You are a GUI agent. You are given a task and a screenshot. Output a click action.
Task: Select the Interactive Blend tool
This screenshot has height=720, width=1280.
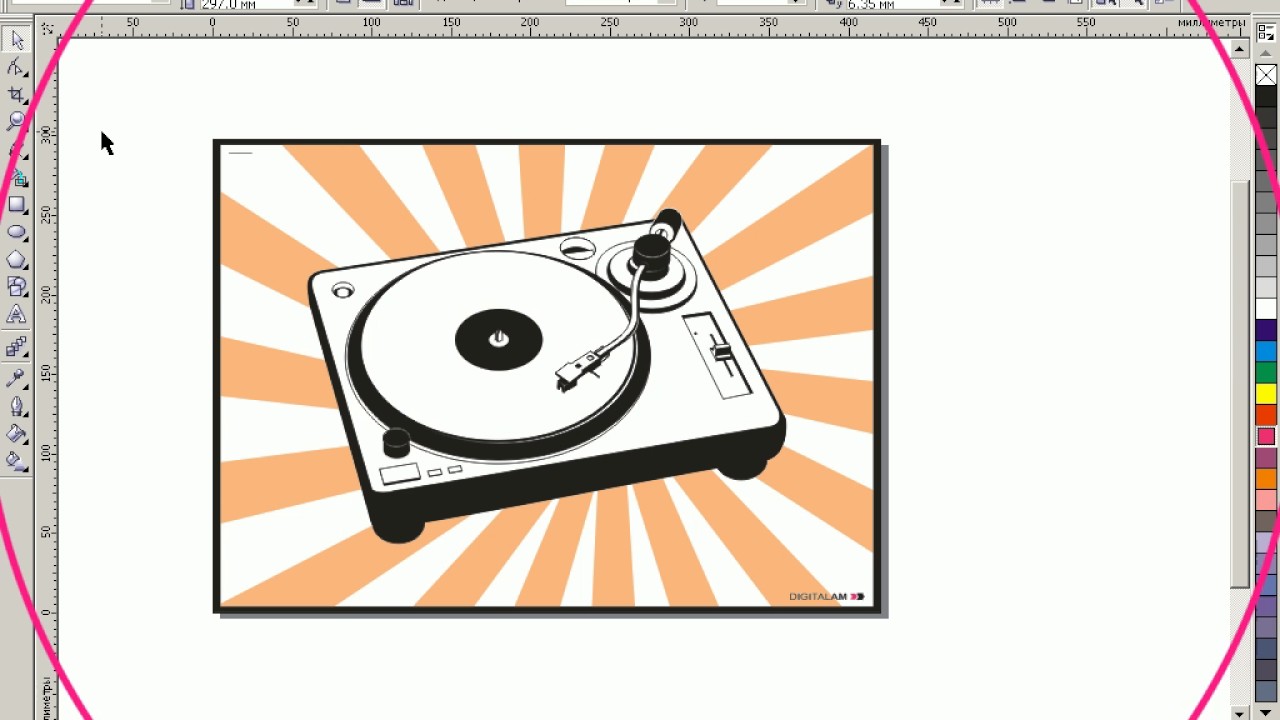[17, 347]
